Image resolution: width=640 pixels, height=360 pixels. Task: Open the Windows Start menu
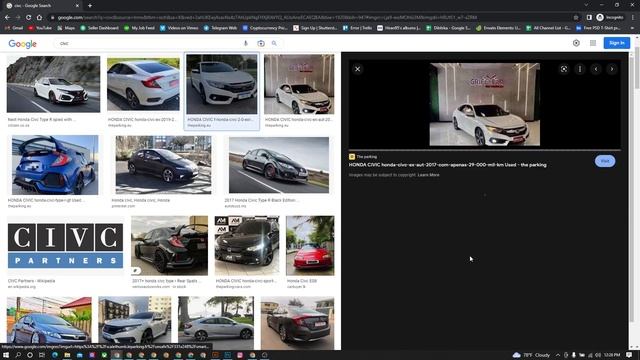tap(6, 355)
